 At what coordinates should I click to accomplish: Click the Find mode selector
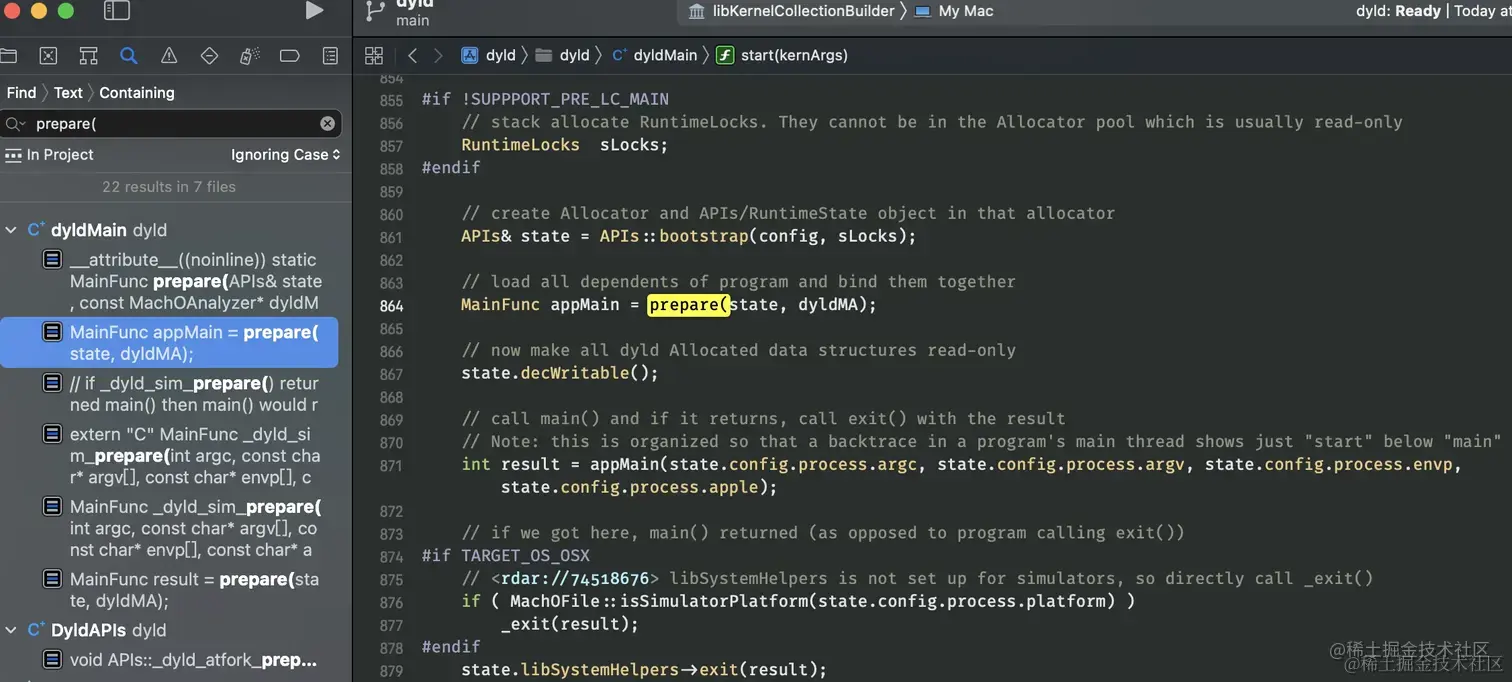(x=21, y=92)
